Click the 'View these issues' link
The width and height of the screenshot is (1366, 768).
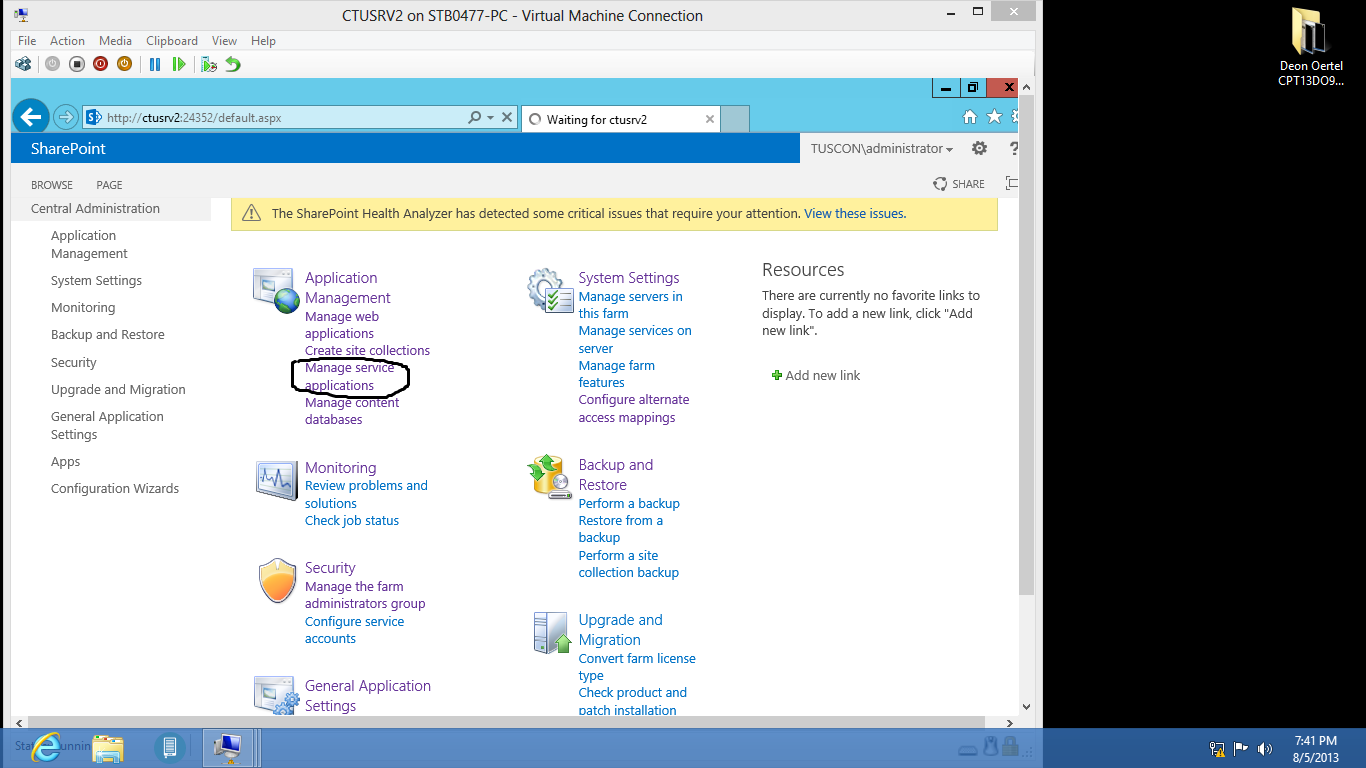click(x=855, y=213)
